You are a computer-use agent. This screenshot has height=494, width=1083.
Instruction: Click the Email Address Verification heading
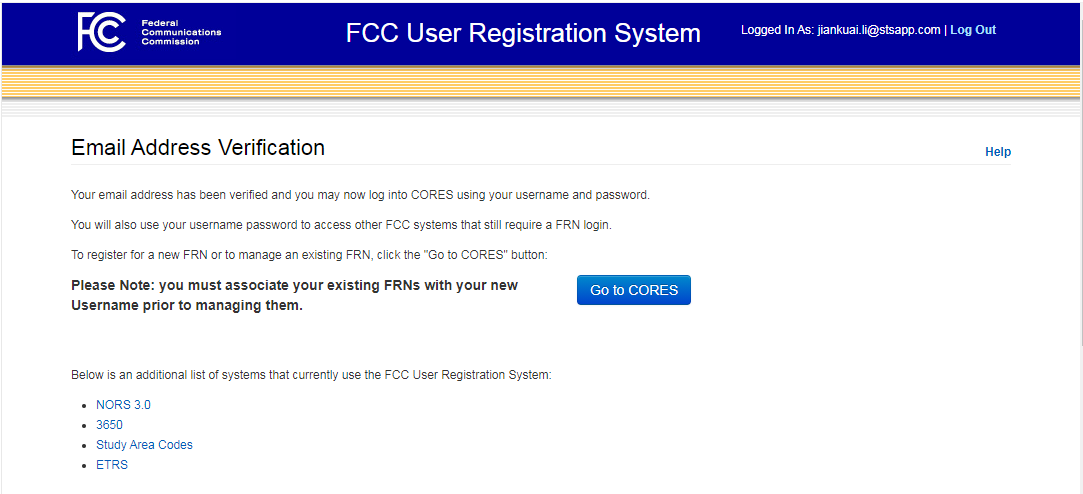(x=198, y=147)
